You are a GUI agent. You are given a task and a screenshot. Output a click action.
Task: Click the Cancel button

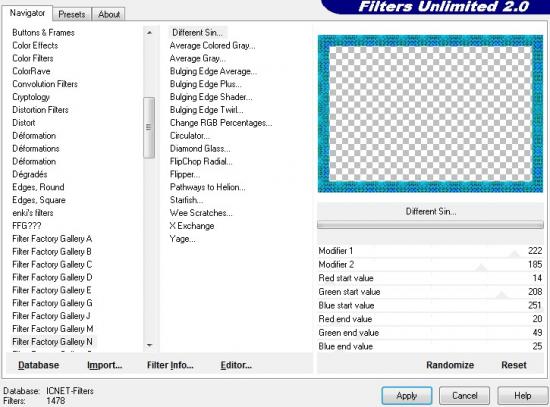tap(464, 396)
